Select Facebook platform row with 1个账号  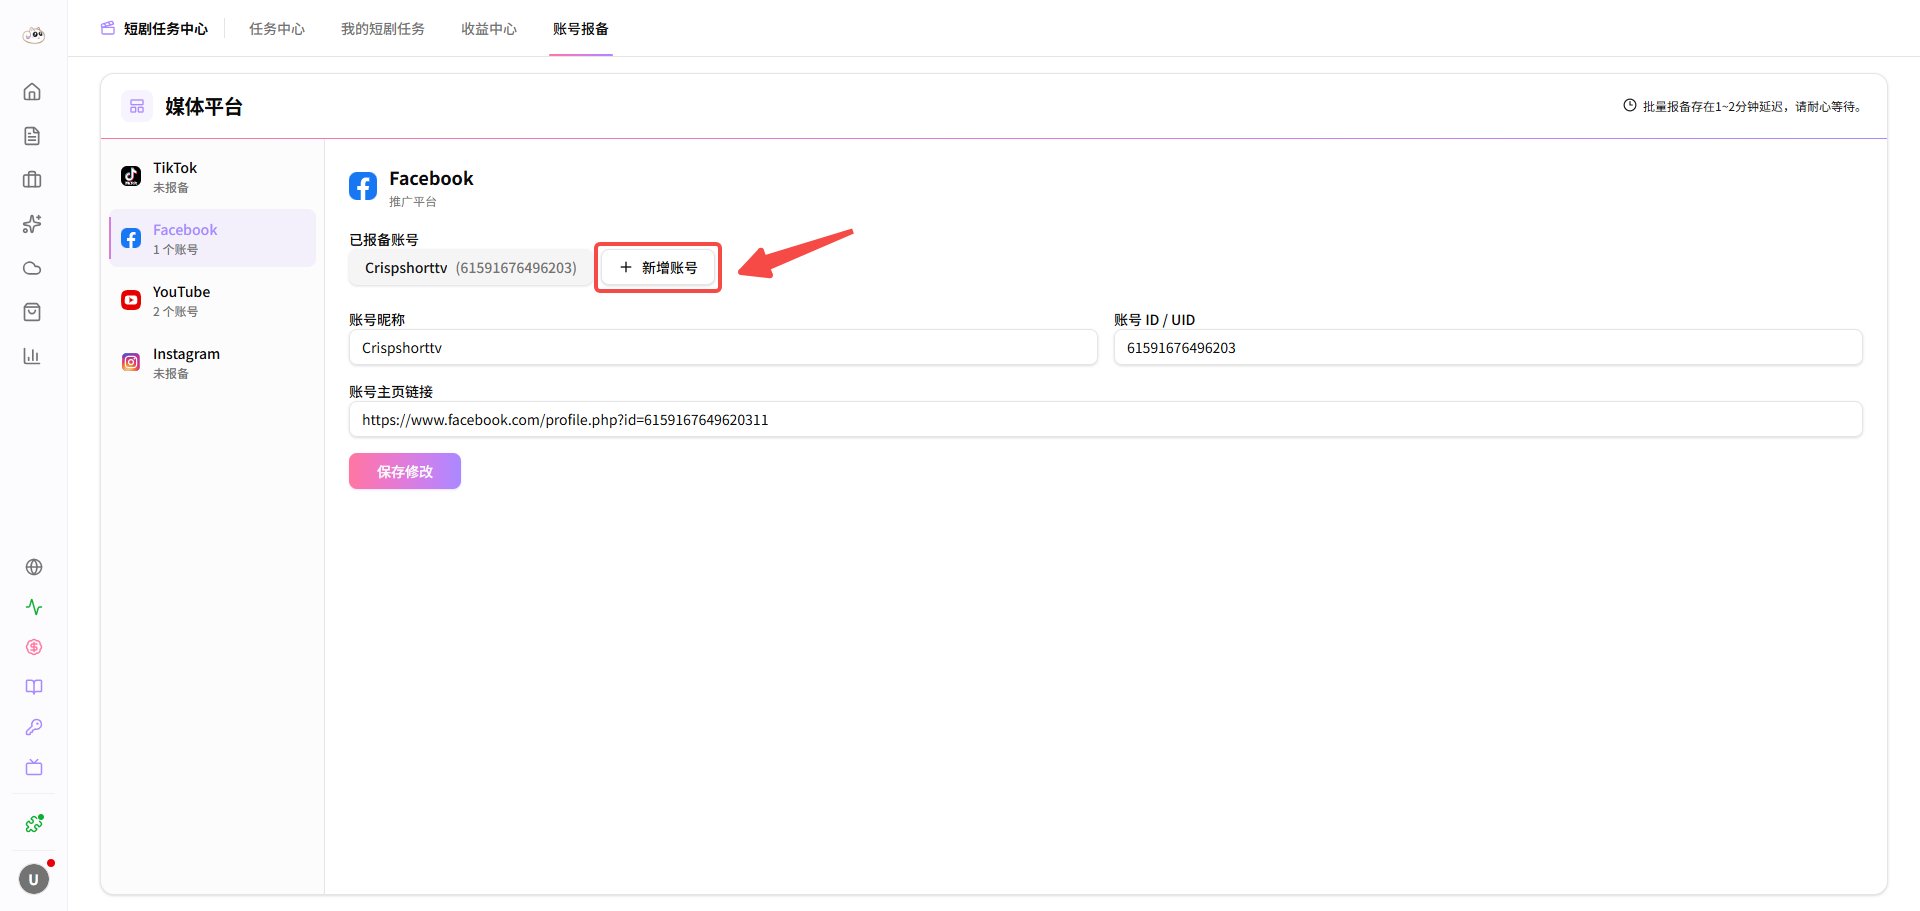(x=213, y=238)
